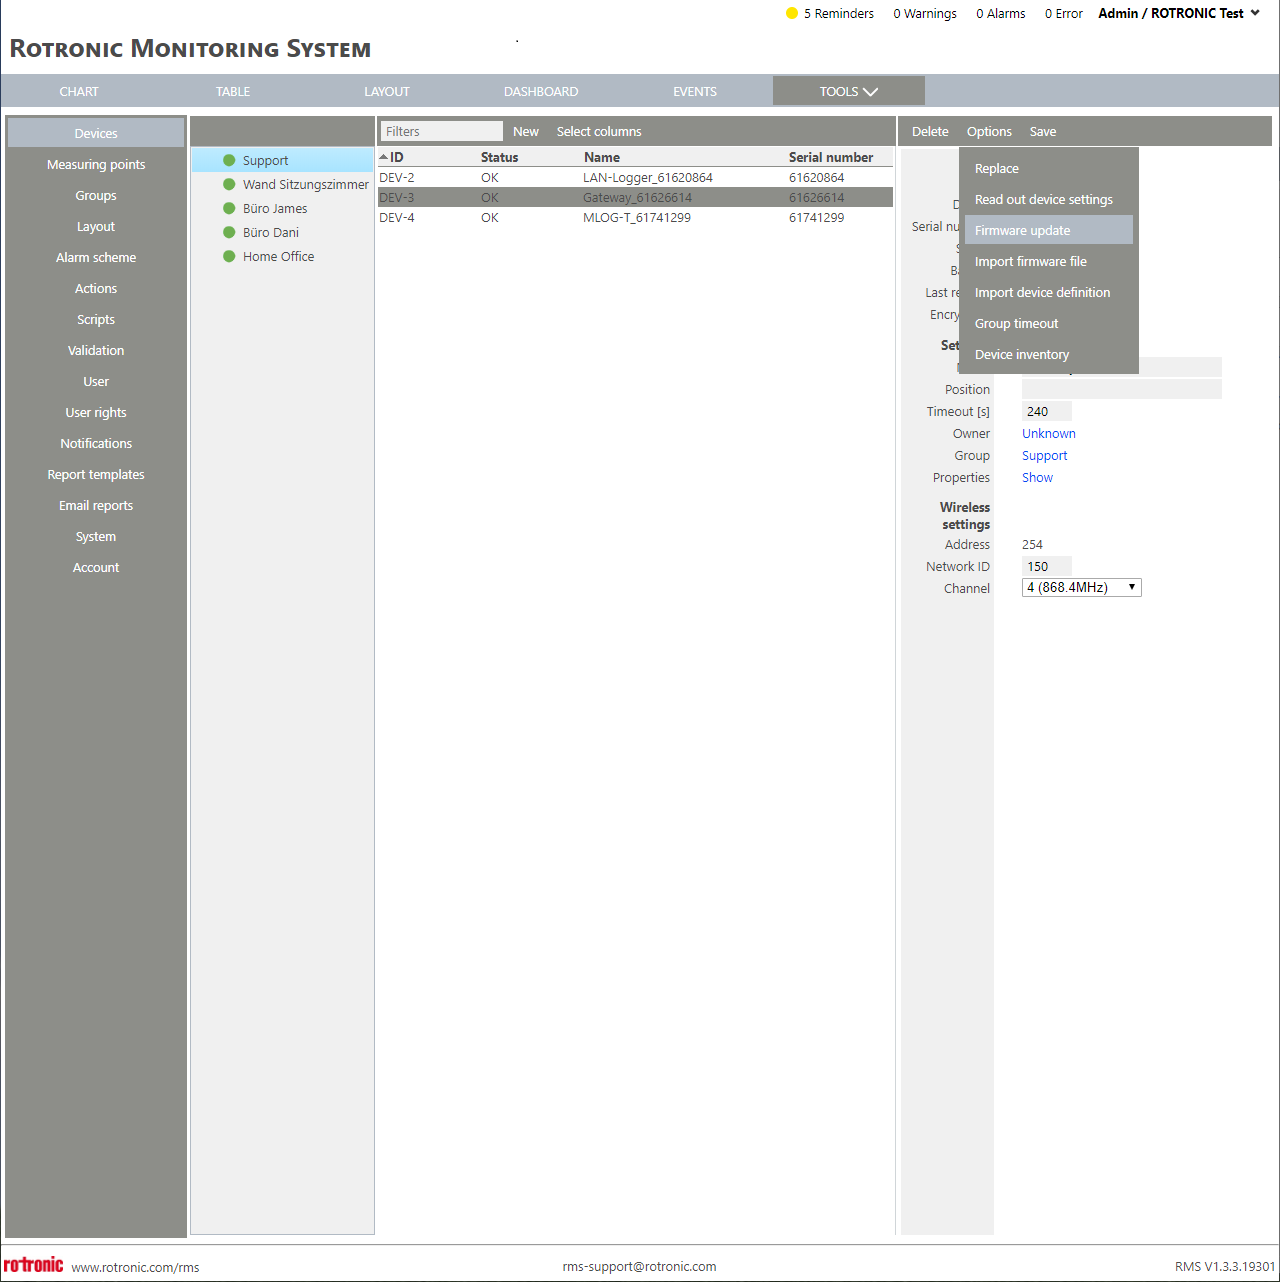The width and height of the screenshot is (1280, 1286).
Task: Open System settings in the sidebar
Action: (x=96, y=536)
